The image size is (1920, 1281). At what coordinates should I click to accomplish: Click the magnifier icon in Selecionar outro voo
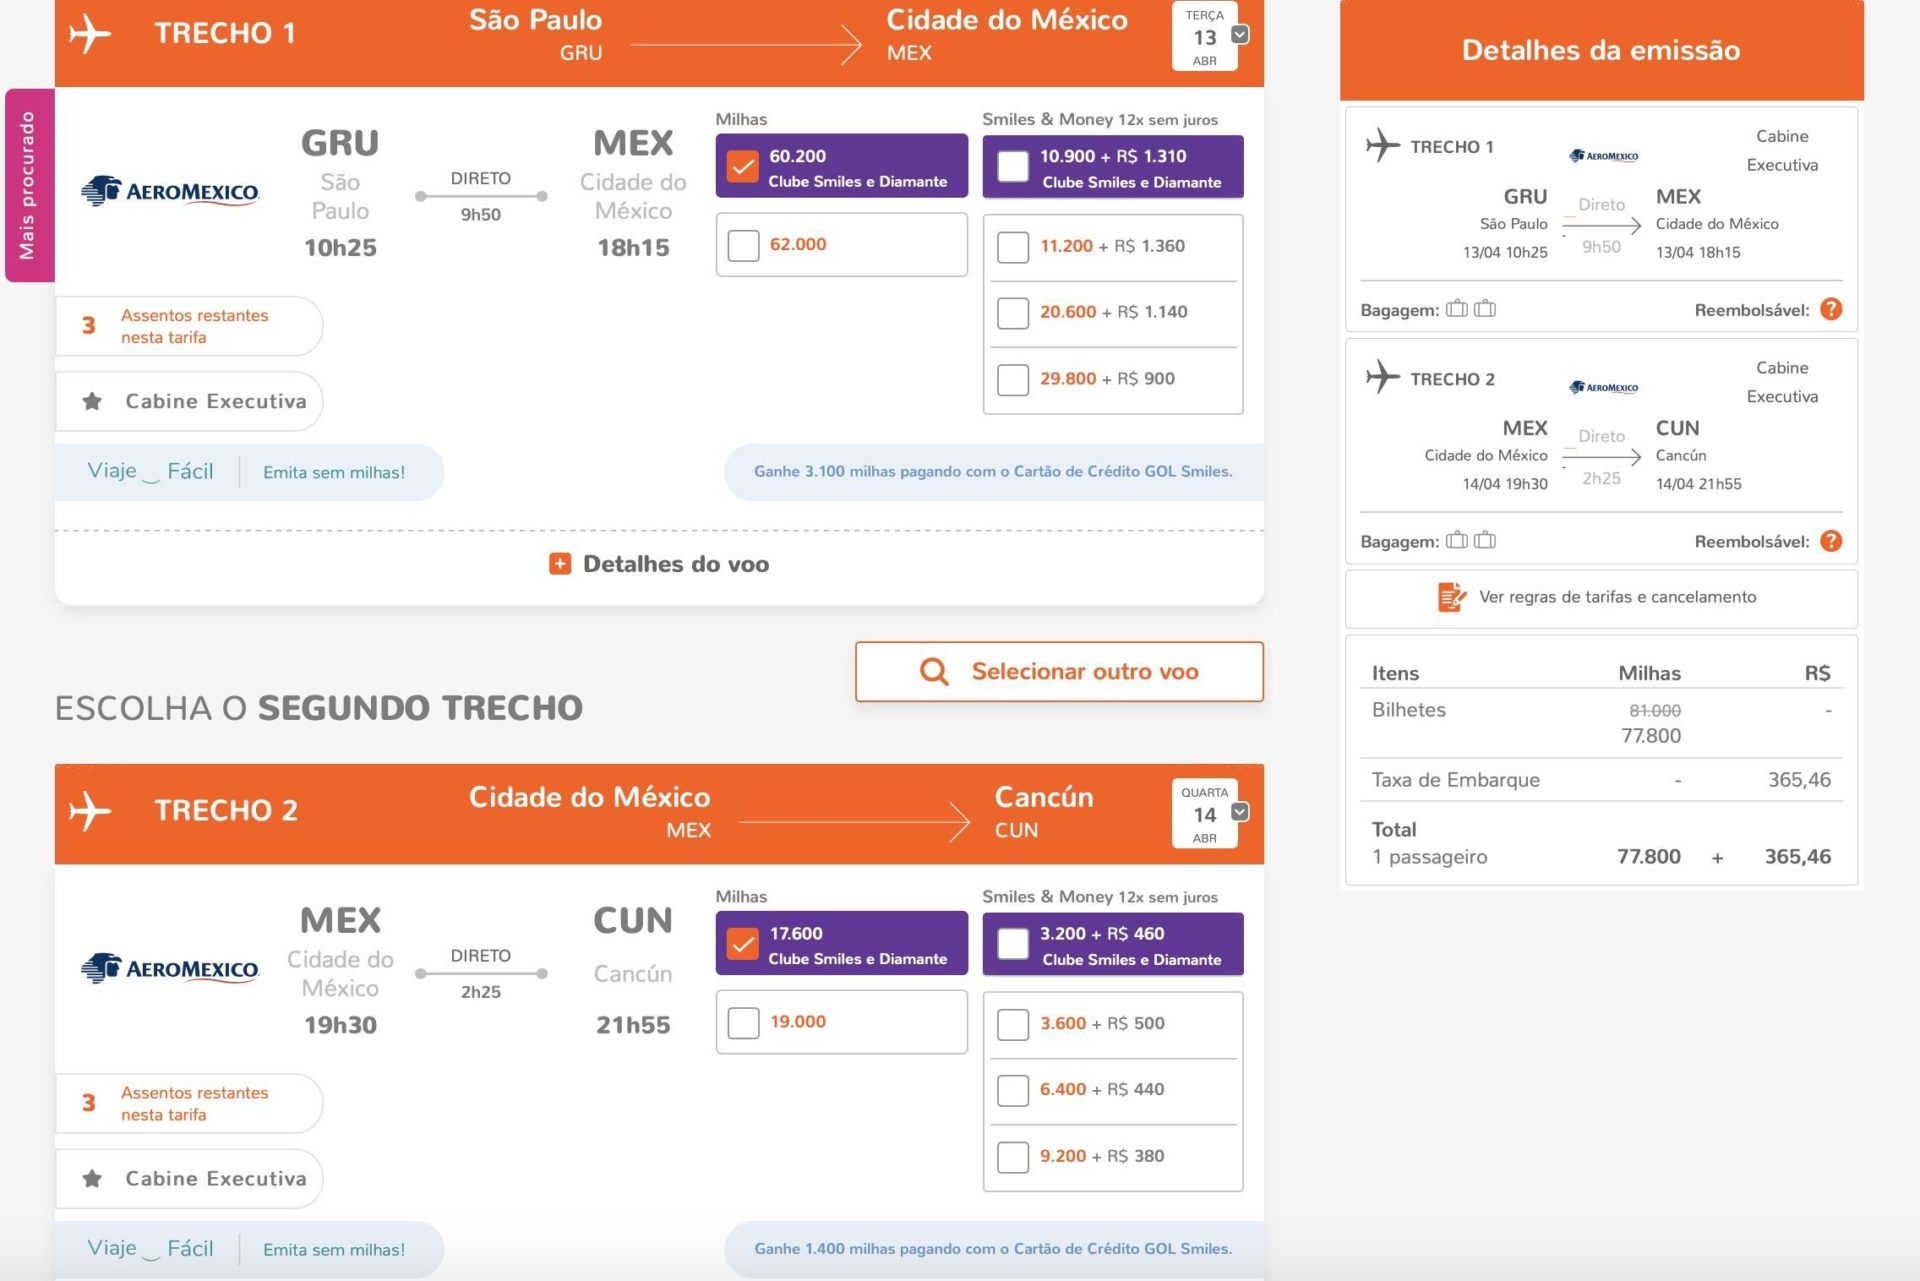(934, 671)
